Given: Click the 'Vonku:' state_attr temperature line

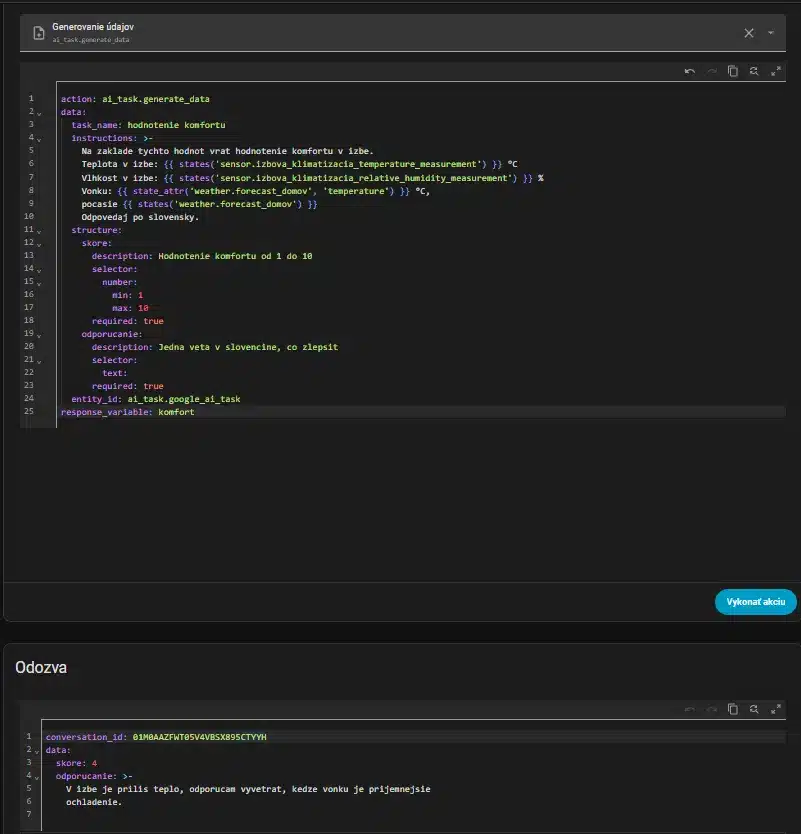Looking at the screenshot, I should 255,191.
